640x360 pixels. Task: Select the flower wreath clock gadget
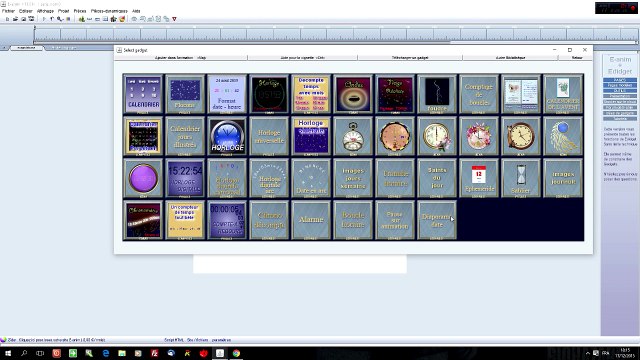479,136
